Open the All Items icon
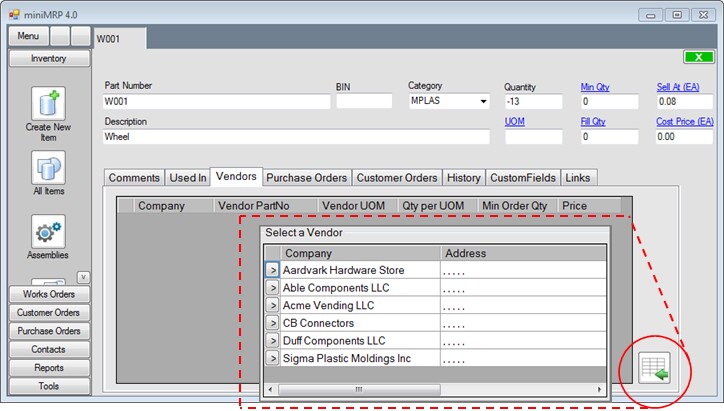 point(48,168)
